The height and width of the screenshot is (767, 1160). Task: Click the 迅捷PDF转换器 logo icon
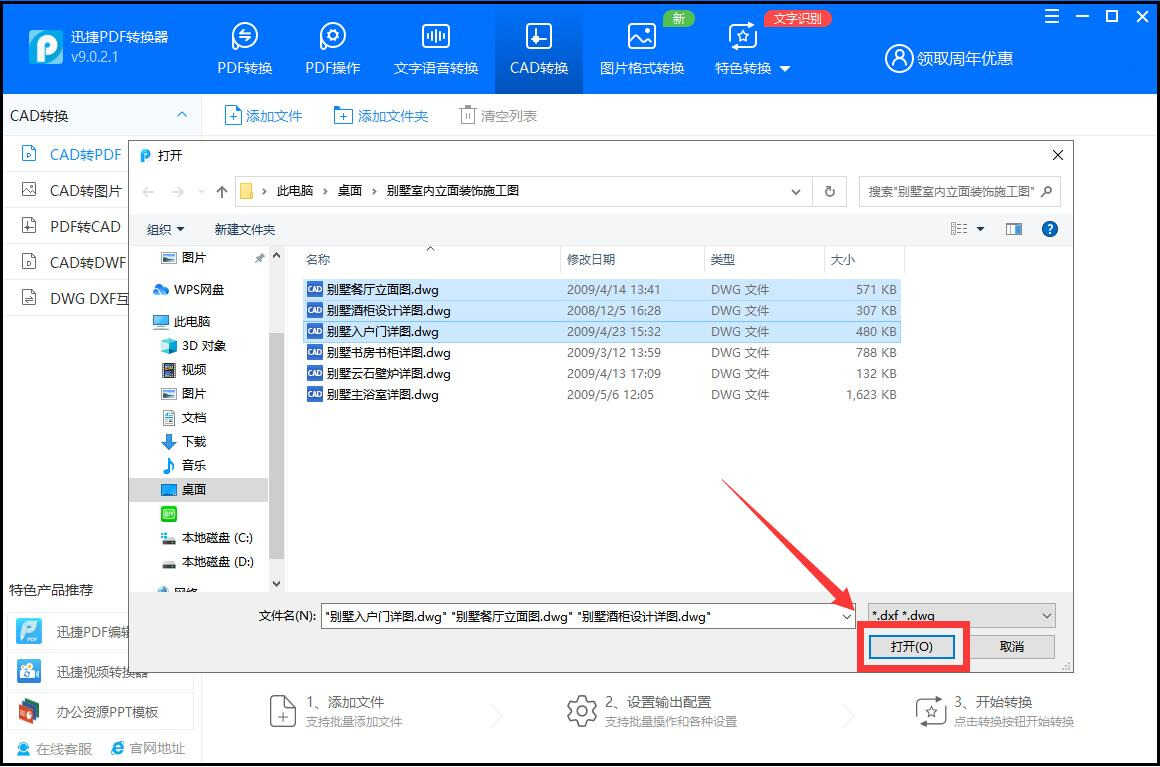tap(46, 47)
